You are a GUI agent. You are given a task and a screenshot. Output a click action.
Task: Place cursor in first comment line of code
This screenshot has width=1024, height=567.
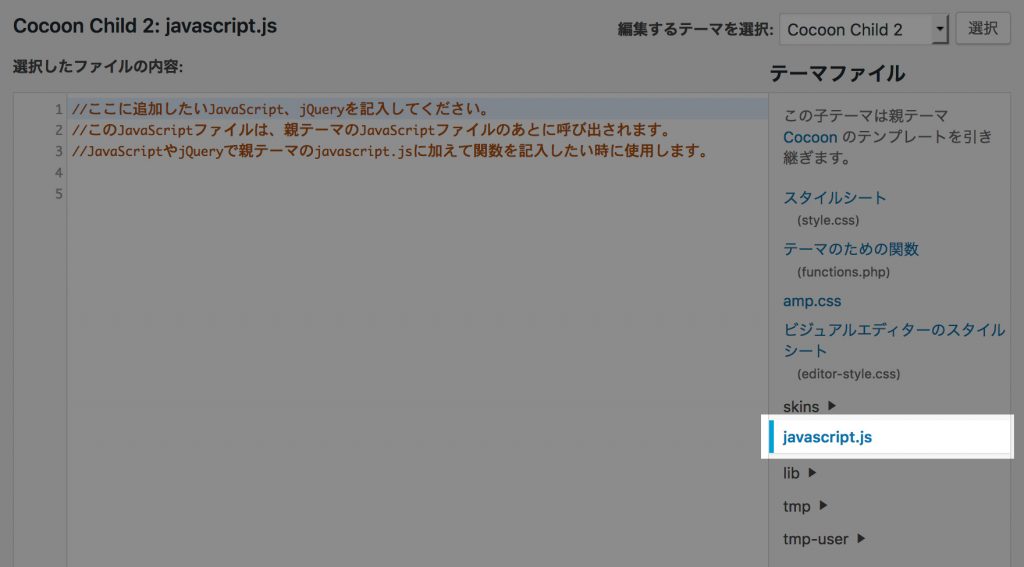tap(280, 109)
